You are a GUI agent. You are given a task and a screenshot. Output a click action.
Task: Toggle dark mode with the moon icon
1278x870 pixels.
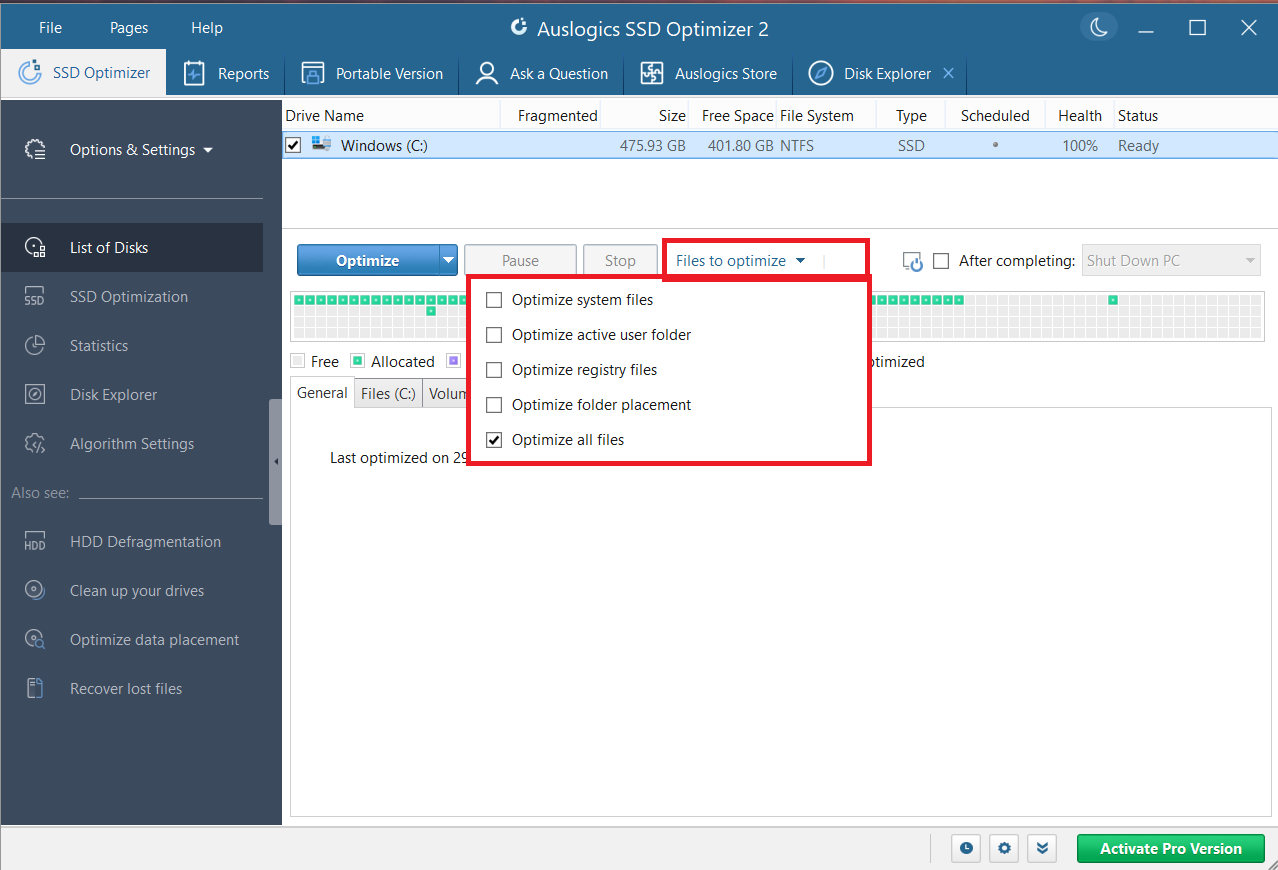[1098, 27]
